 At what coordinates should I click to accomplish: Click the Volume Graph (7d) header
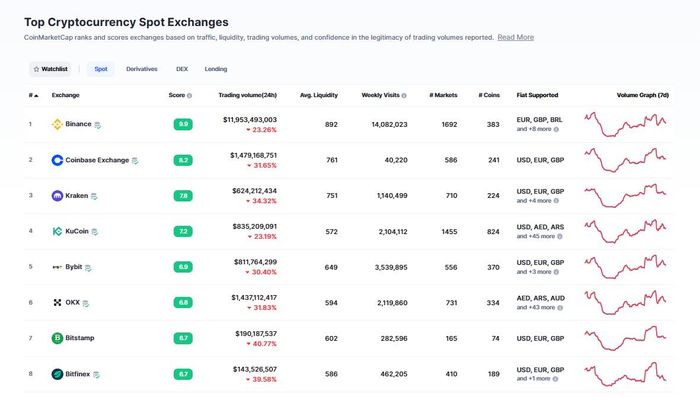pos(643,95)
